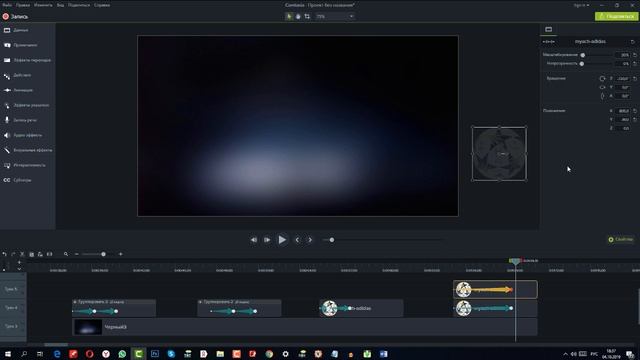The height and width of the screenshot is (360, 640).
Task: Expand the track options chevron
Action: click(x=19, y=269)
